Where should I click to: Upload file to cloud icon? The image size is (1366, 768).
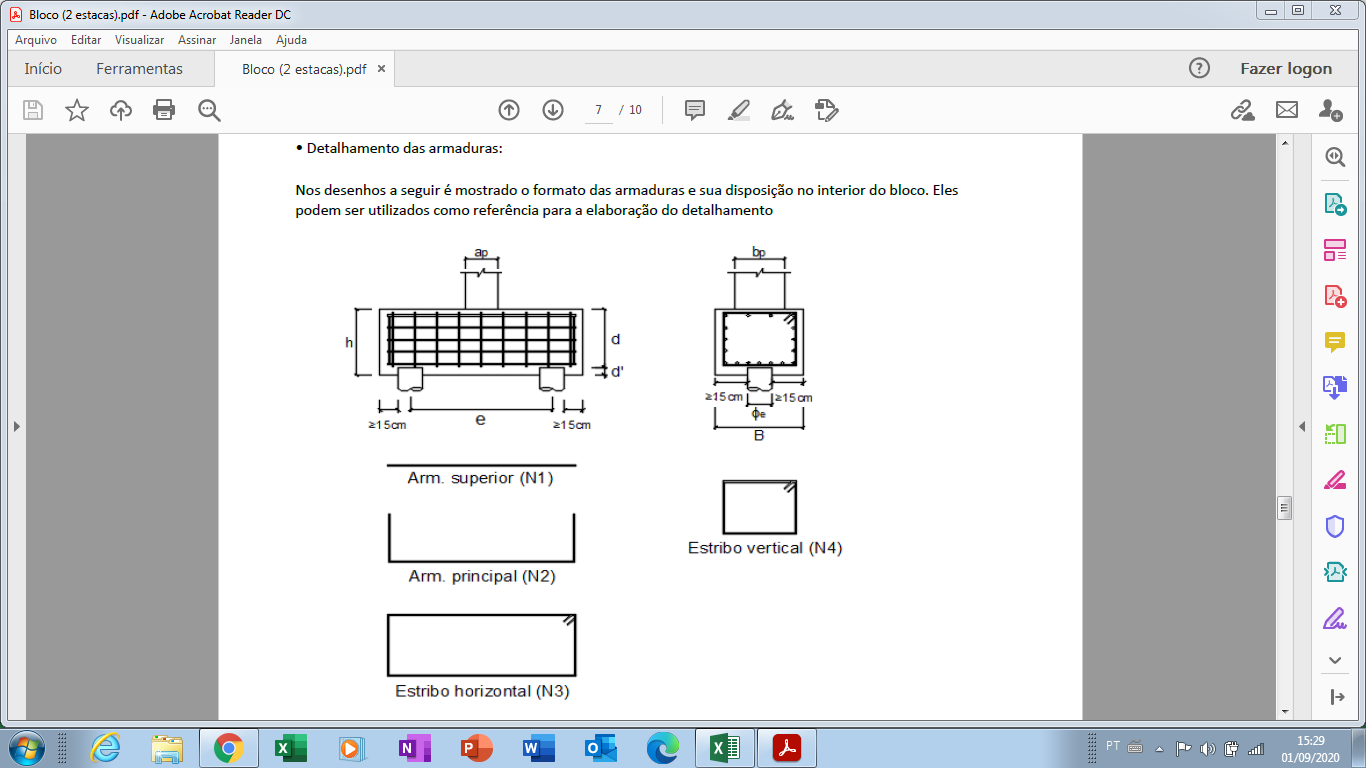pos(121,110)
